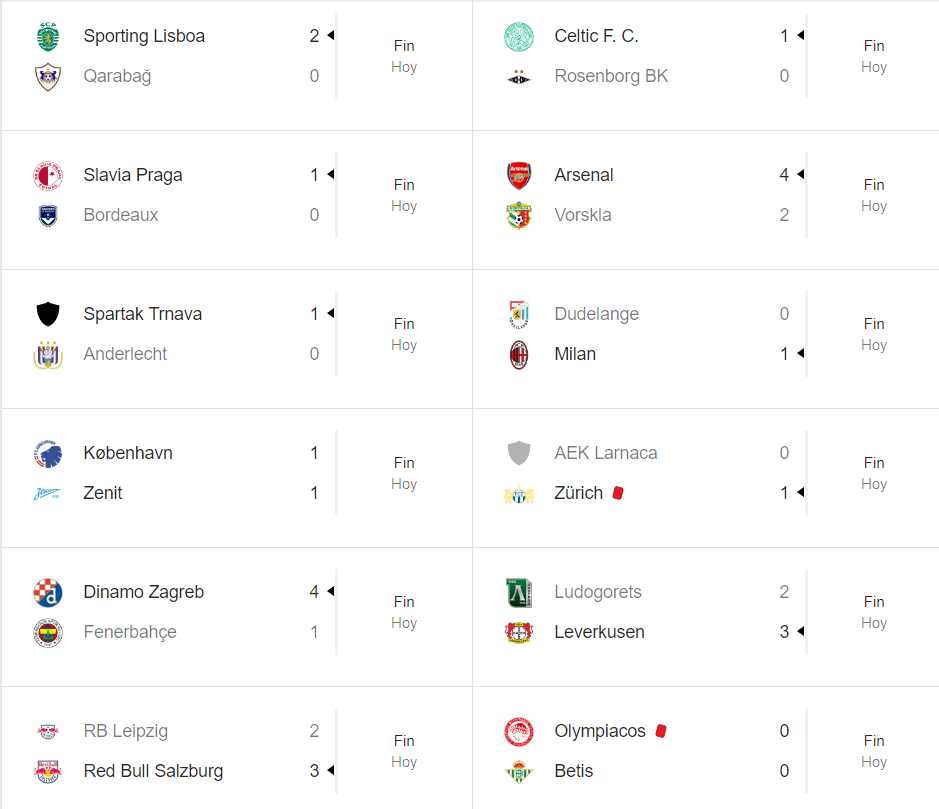Open Red Bull Salzburg team link
This screenshot has height=809, width=939.
tap(153, 771)
